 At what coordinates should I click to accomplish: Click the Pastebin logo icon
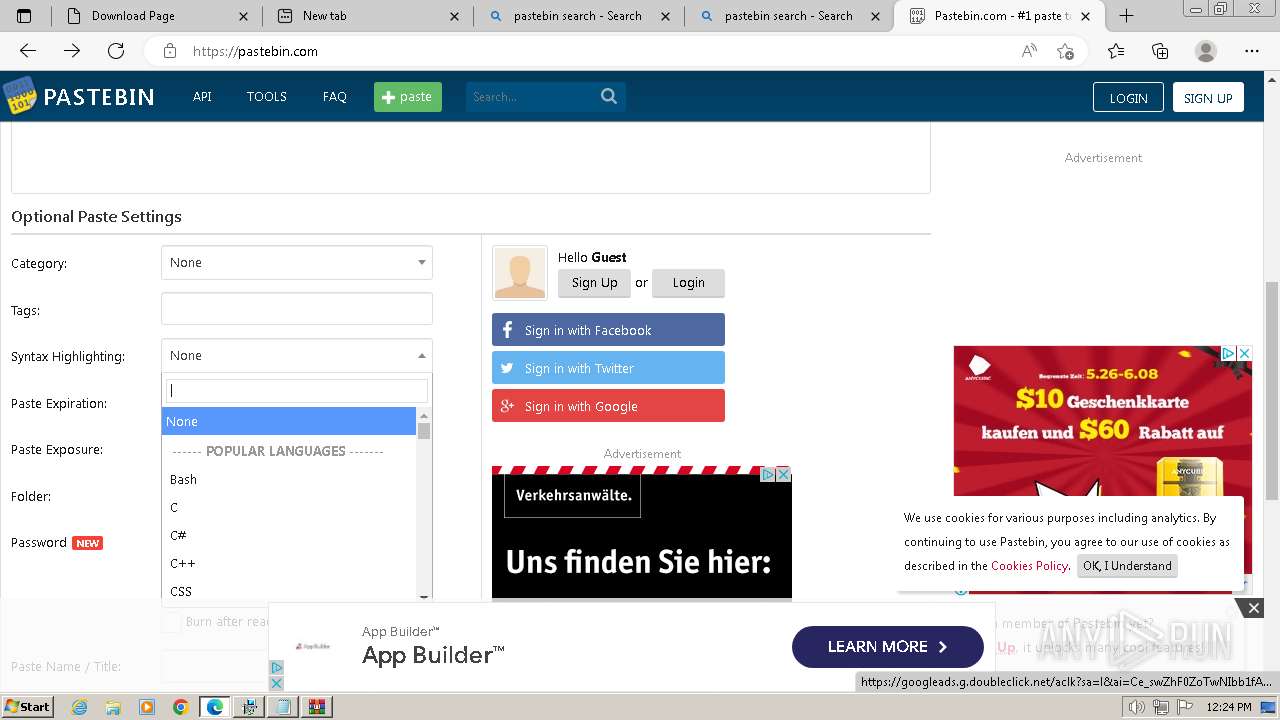coord(19,96)
